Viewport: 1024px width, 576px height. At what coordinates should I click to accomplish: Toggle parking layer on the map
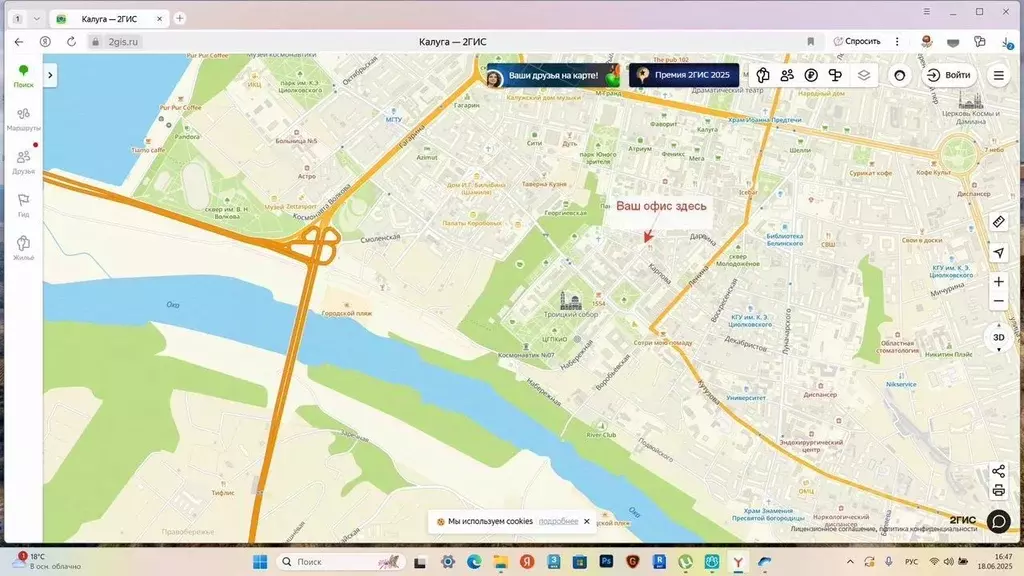(x=811, y=75)
